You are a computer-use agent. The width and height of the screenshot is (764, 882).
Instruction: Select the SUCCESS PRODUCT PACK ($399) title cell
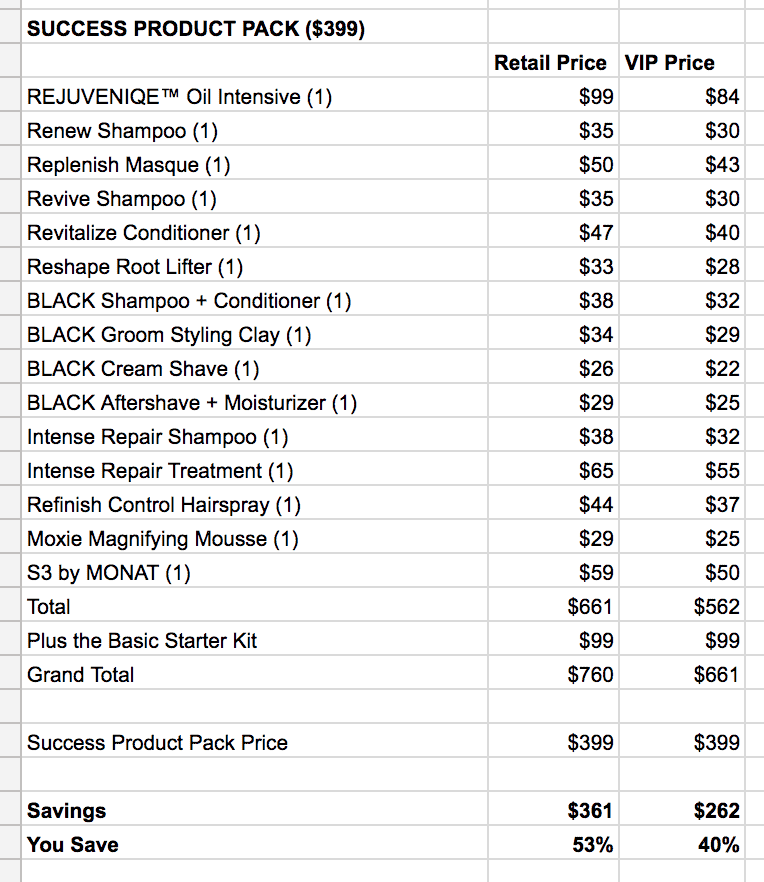(196, 29)
